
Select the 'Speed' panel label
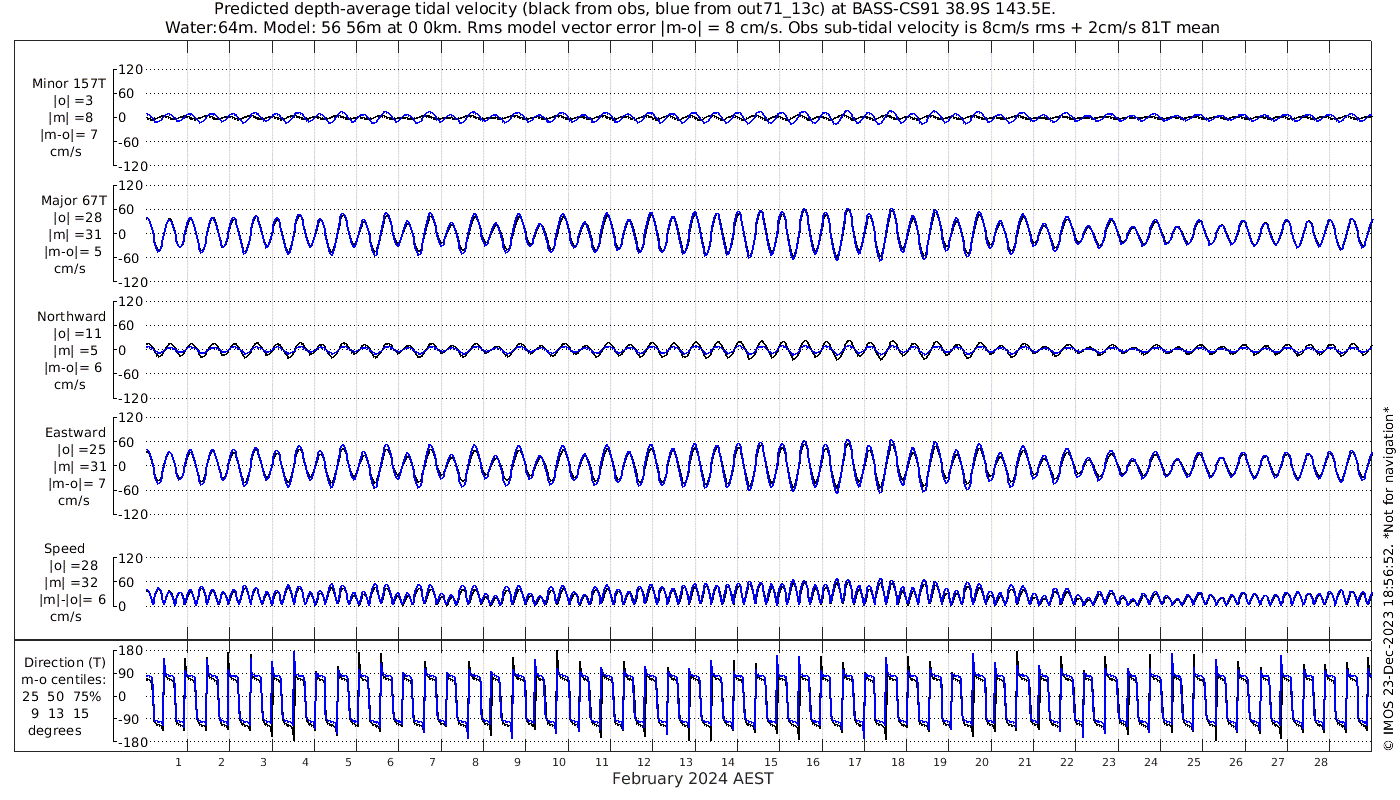click(64, 548)
